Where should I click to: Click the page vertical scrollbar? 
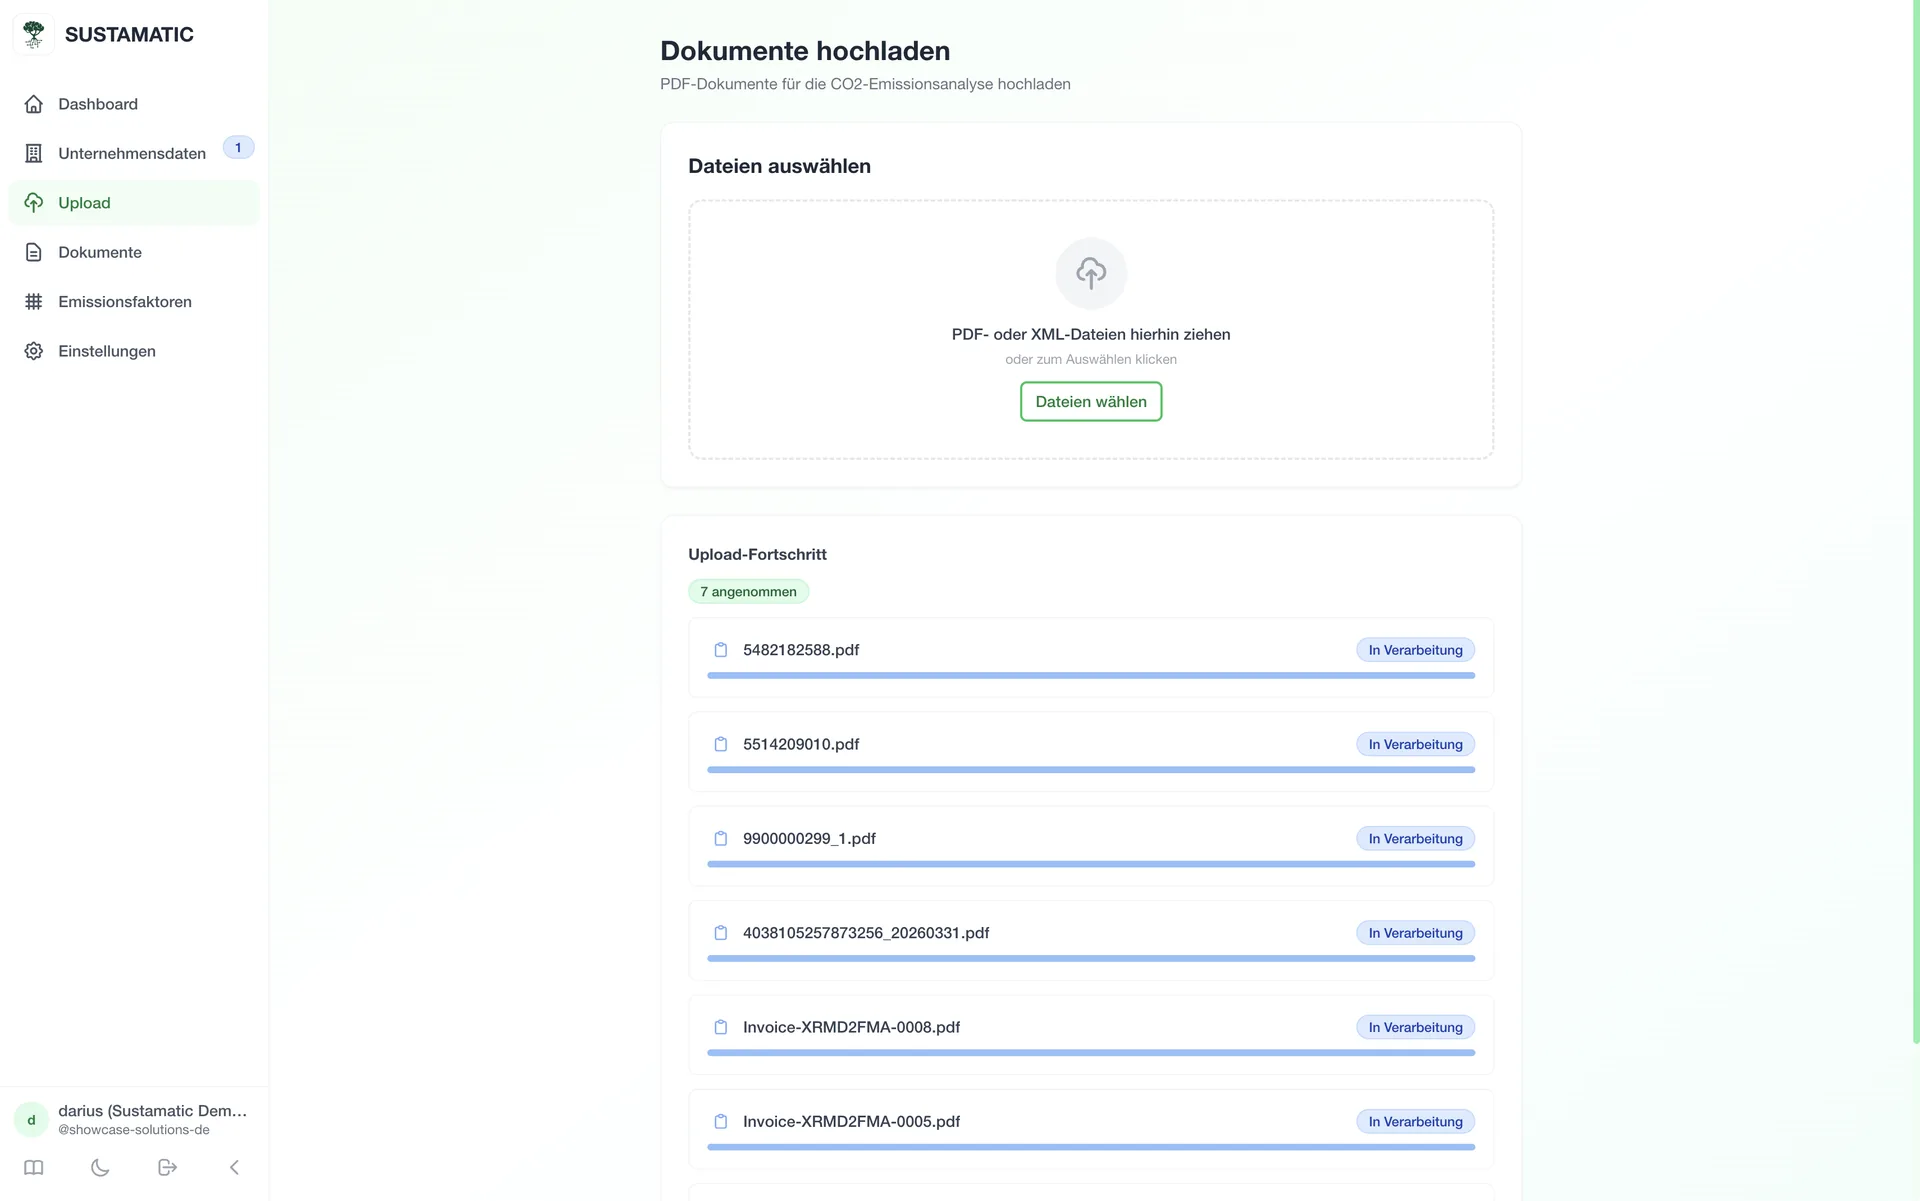pos(1915,522)
